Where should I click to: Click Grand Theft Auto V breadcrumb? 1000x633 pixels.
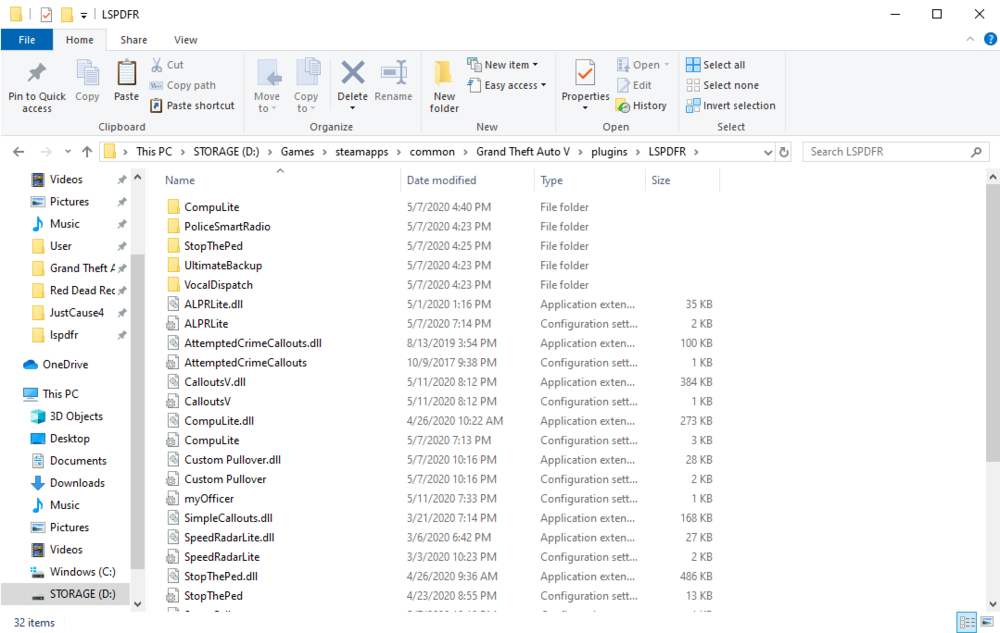(x=522, y=152)
